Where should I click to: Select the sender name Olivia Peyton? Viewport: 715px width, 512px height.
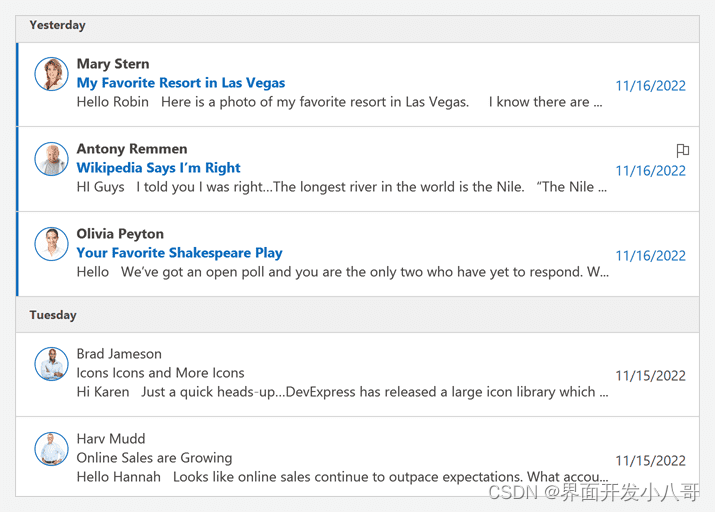point(120,234)
